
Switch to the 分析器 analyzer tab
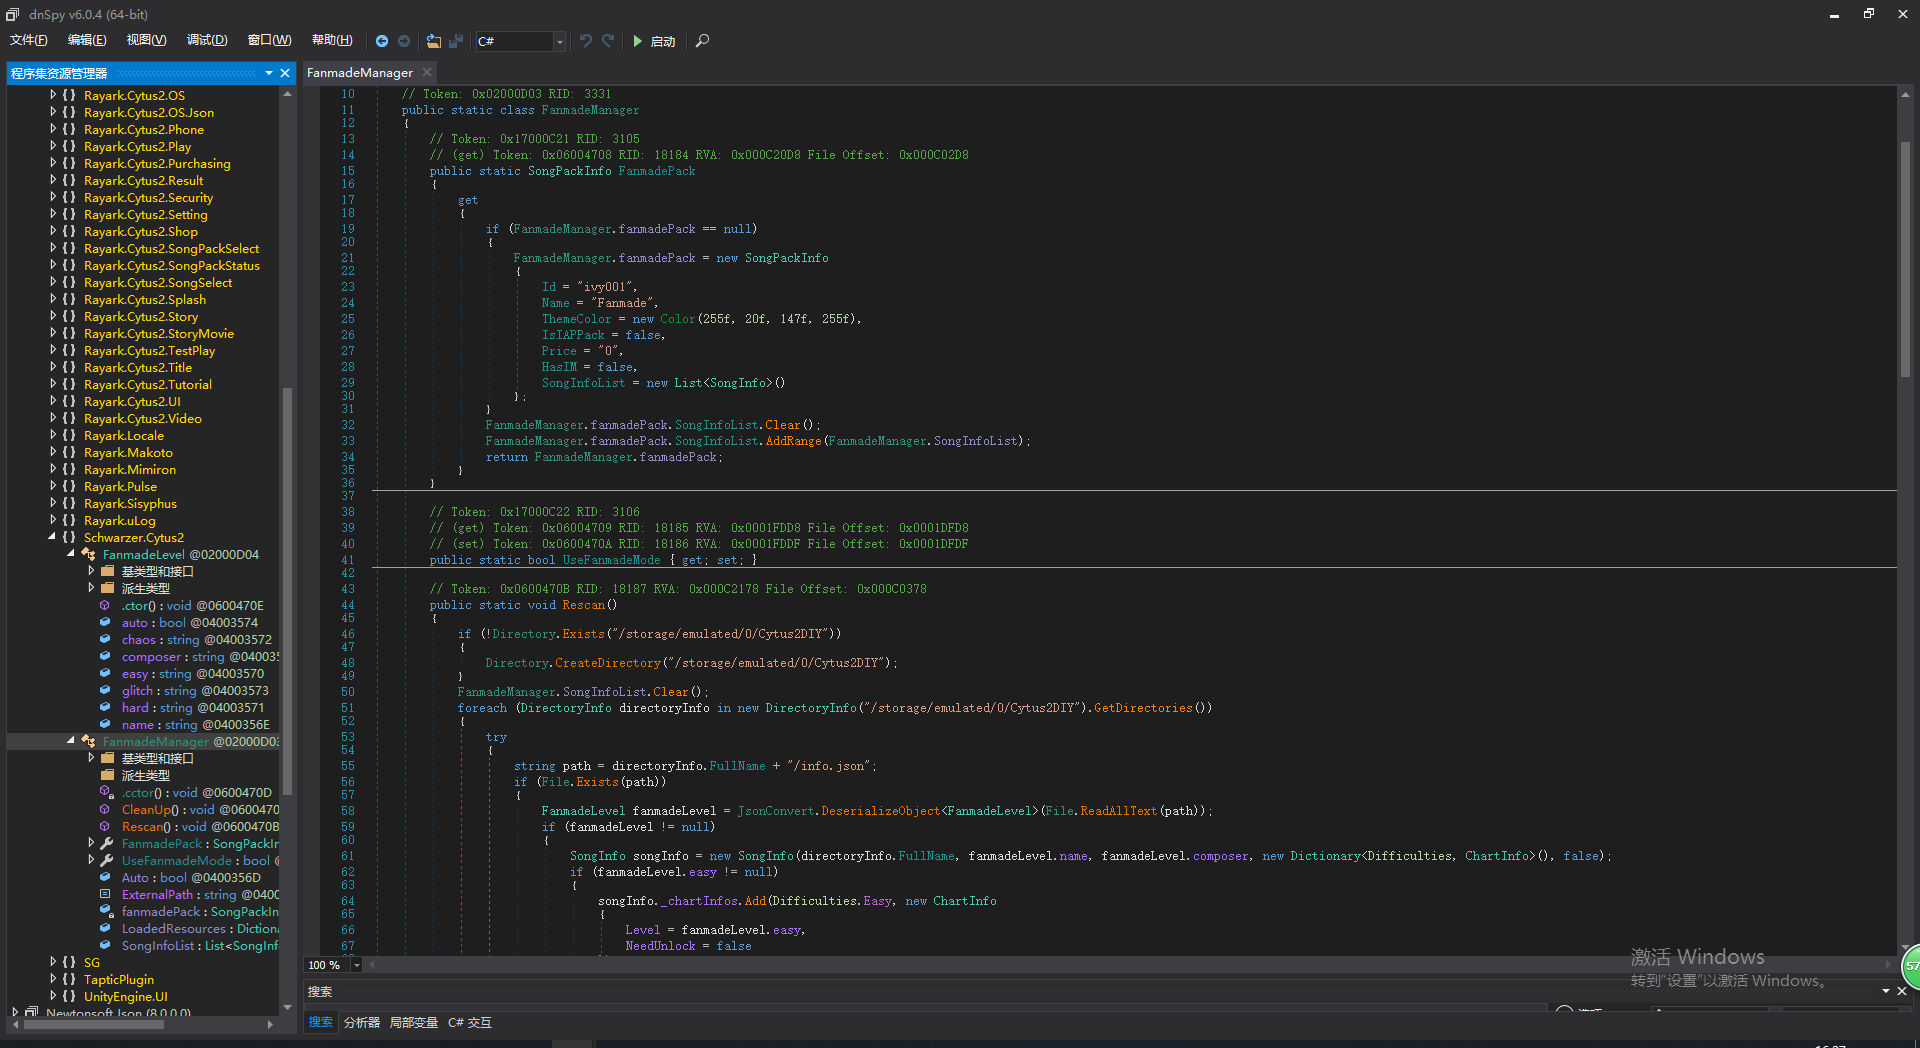pyautogui.click(x=361, y=1022)
